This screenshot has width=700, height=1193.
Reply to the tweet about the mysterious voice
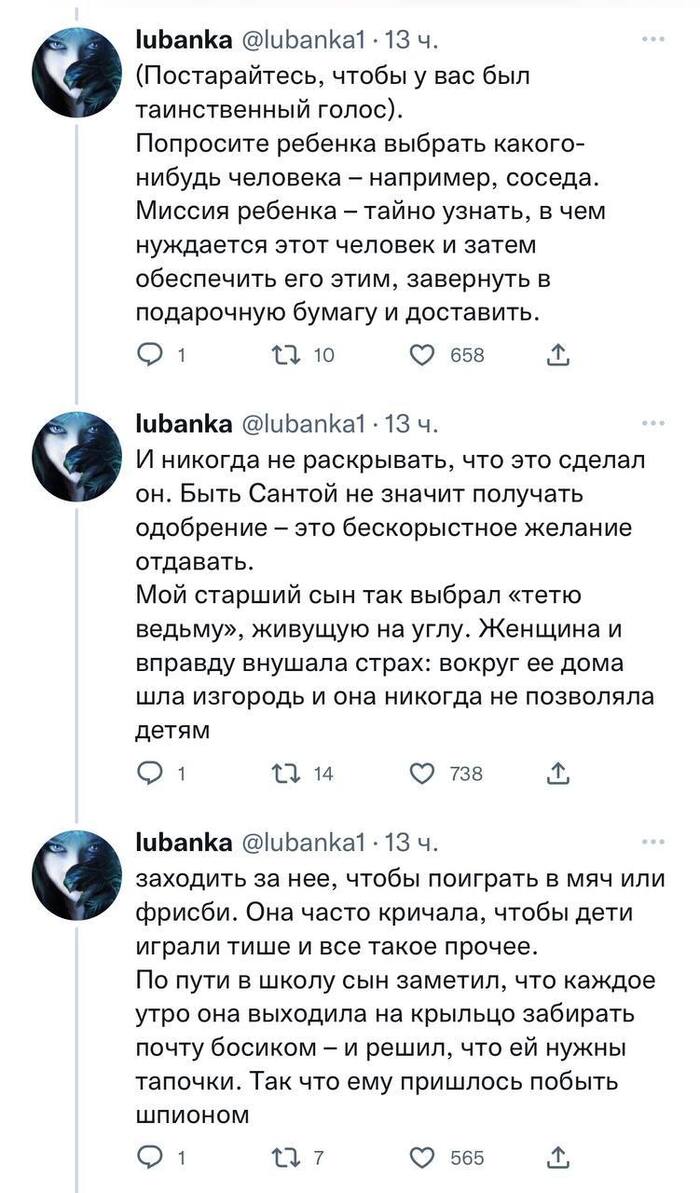coord(148,355)
